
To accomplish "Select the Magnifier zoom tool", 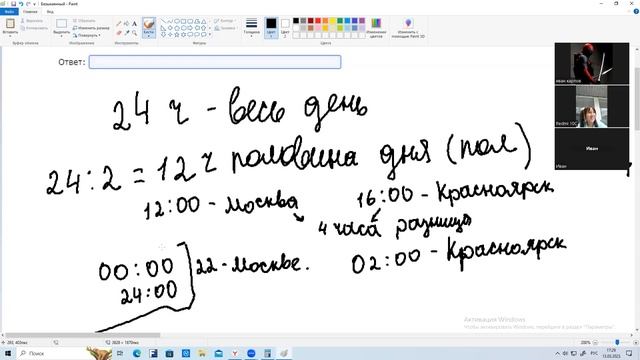I will [134, 33].
